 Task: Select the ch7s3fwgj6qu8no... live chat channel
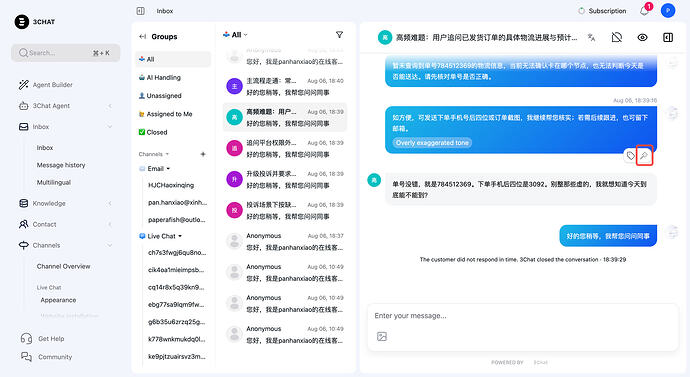tap(177, 253)
